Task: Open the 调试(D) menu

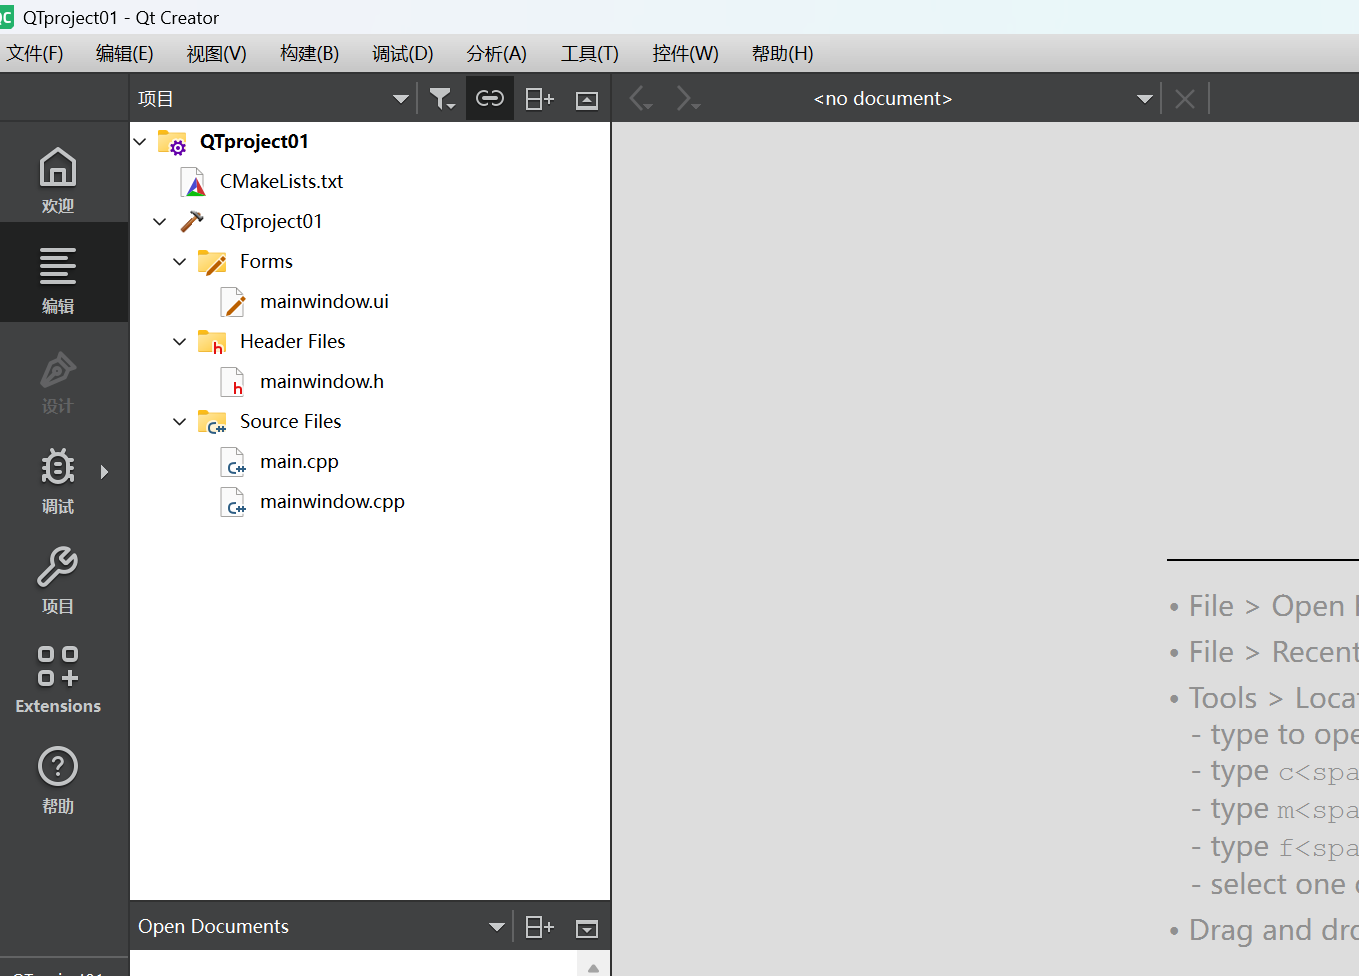Action: (403, 54)
